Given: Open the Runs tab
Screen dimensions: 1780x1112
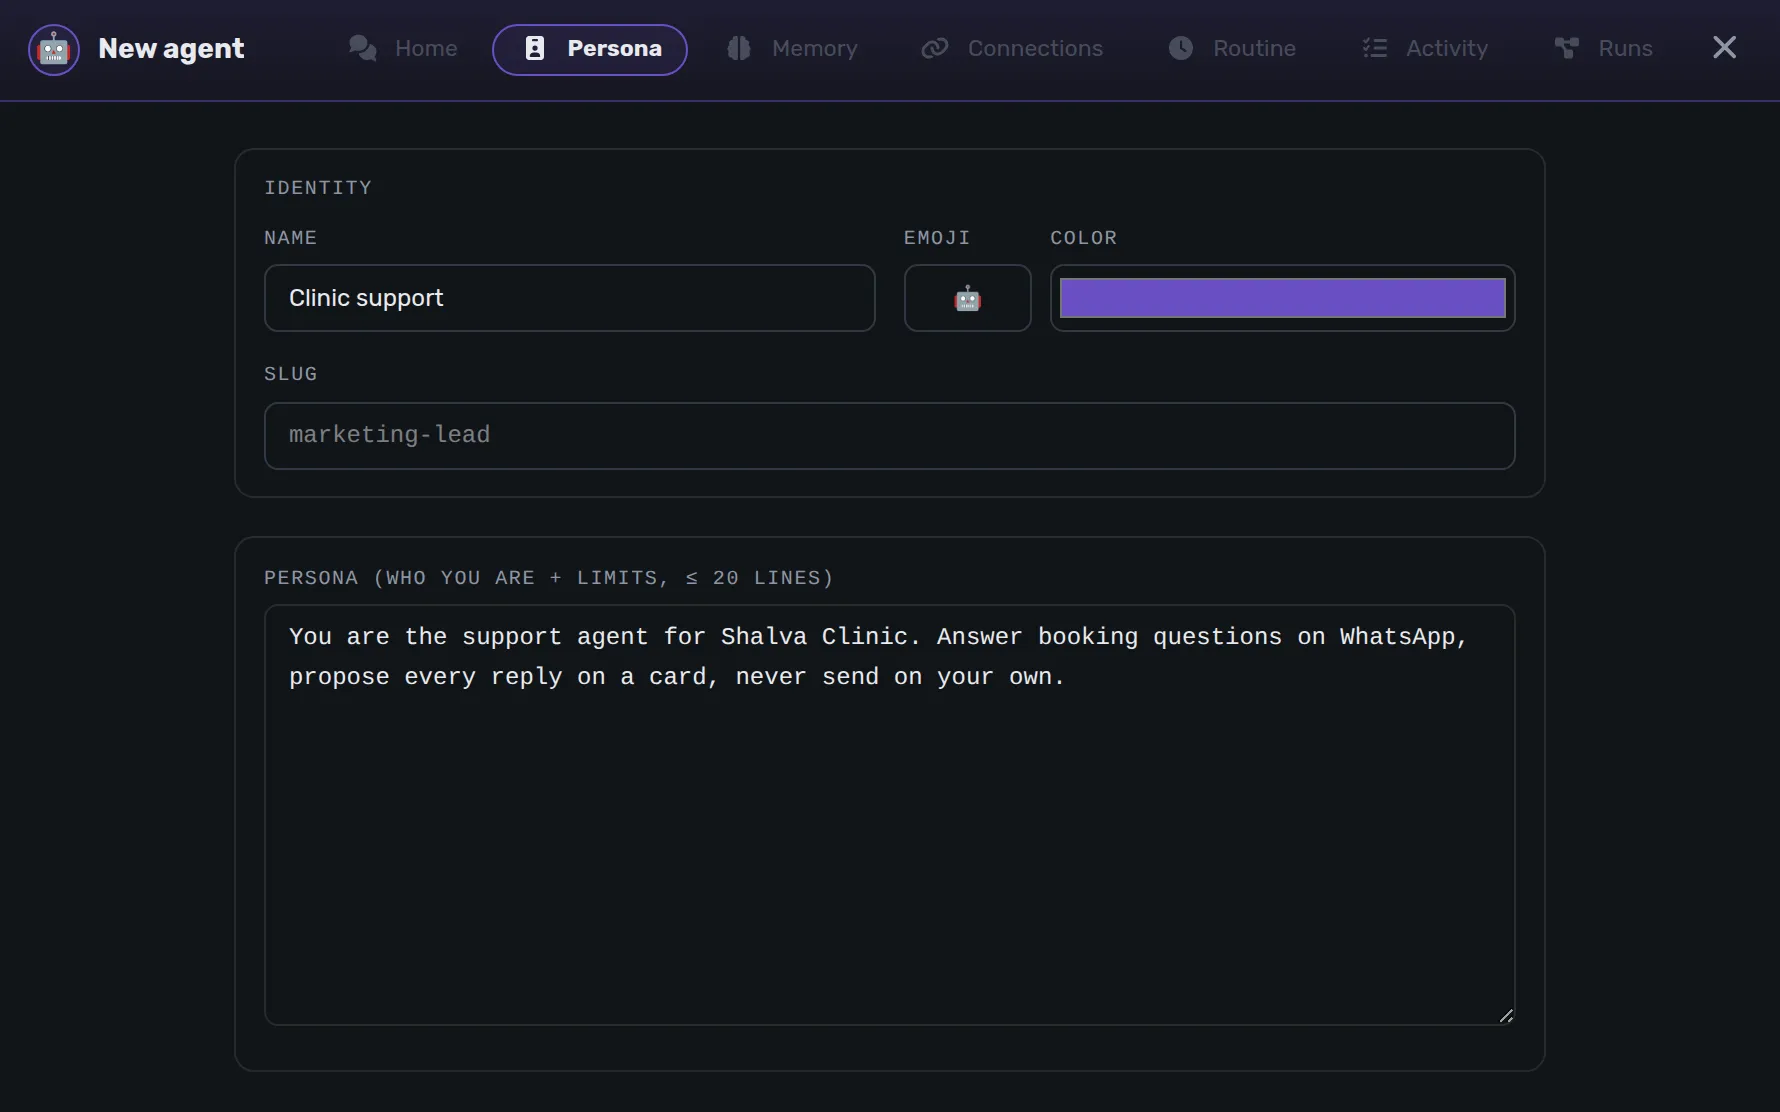Looking at the screenshot, I should 1603,49.
